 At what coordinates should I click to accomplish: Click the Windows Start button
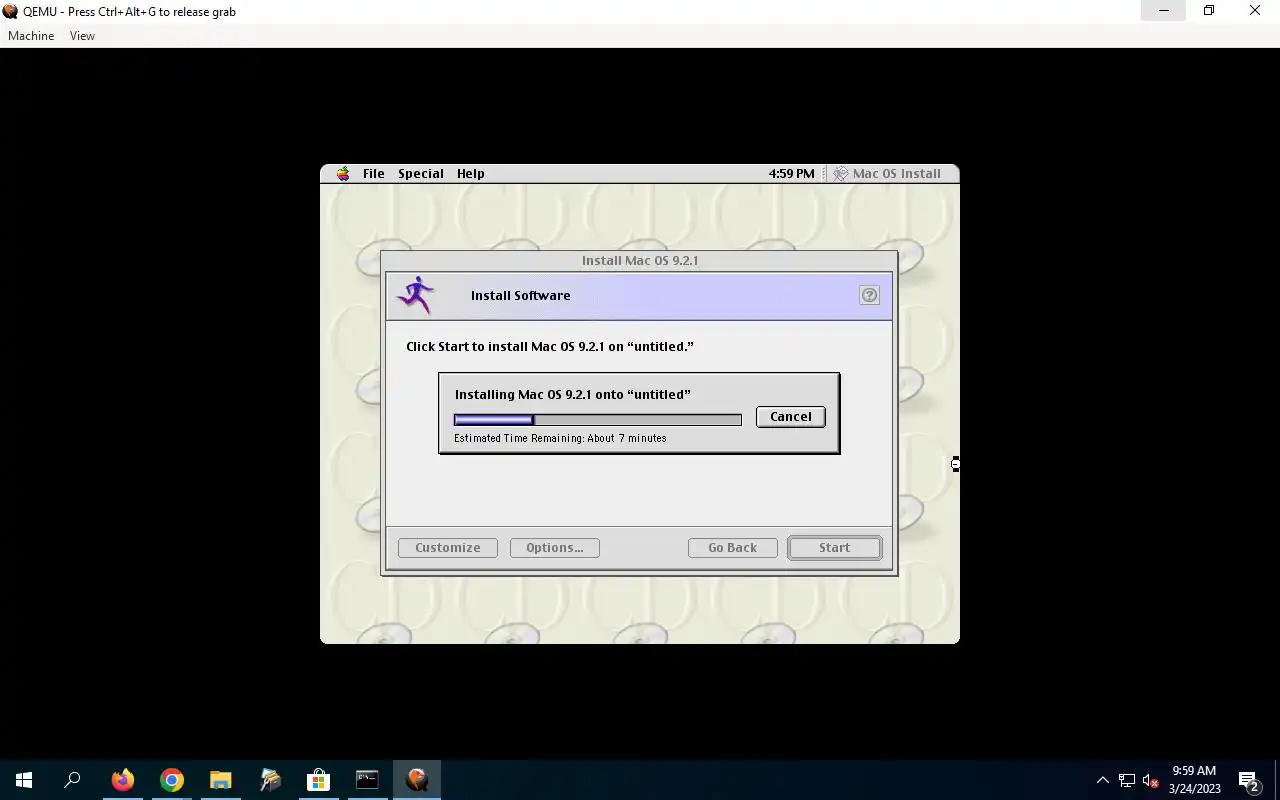pos(24,780)
